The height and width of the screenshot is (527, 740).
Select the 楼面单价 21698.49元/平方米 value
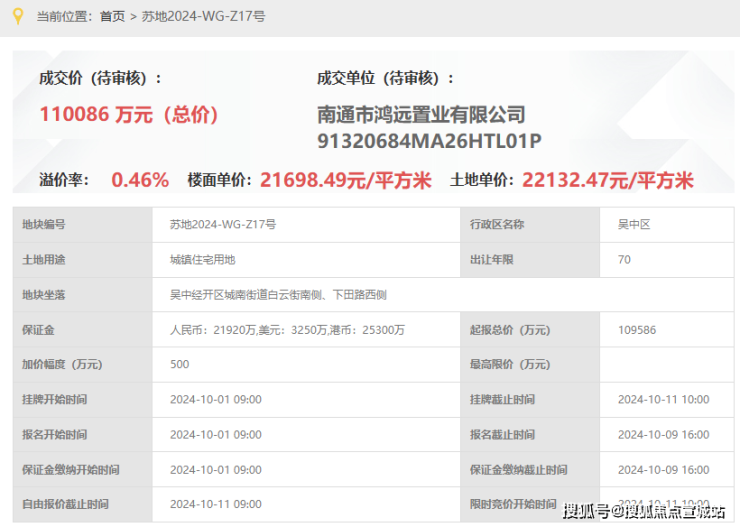[x=345, y=180]
